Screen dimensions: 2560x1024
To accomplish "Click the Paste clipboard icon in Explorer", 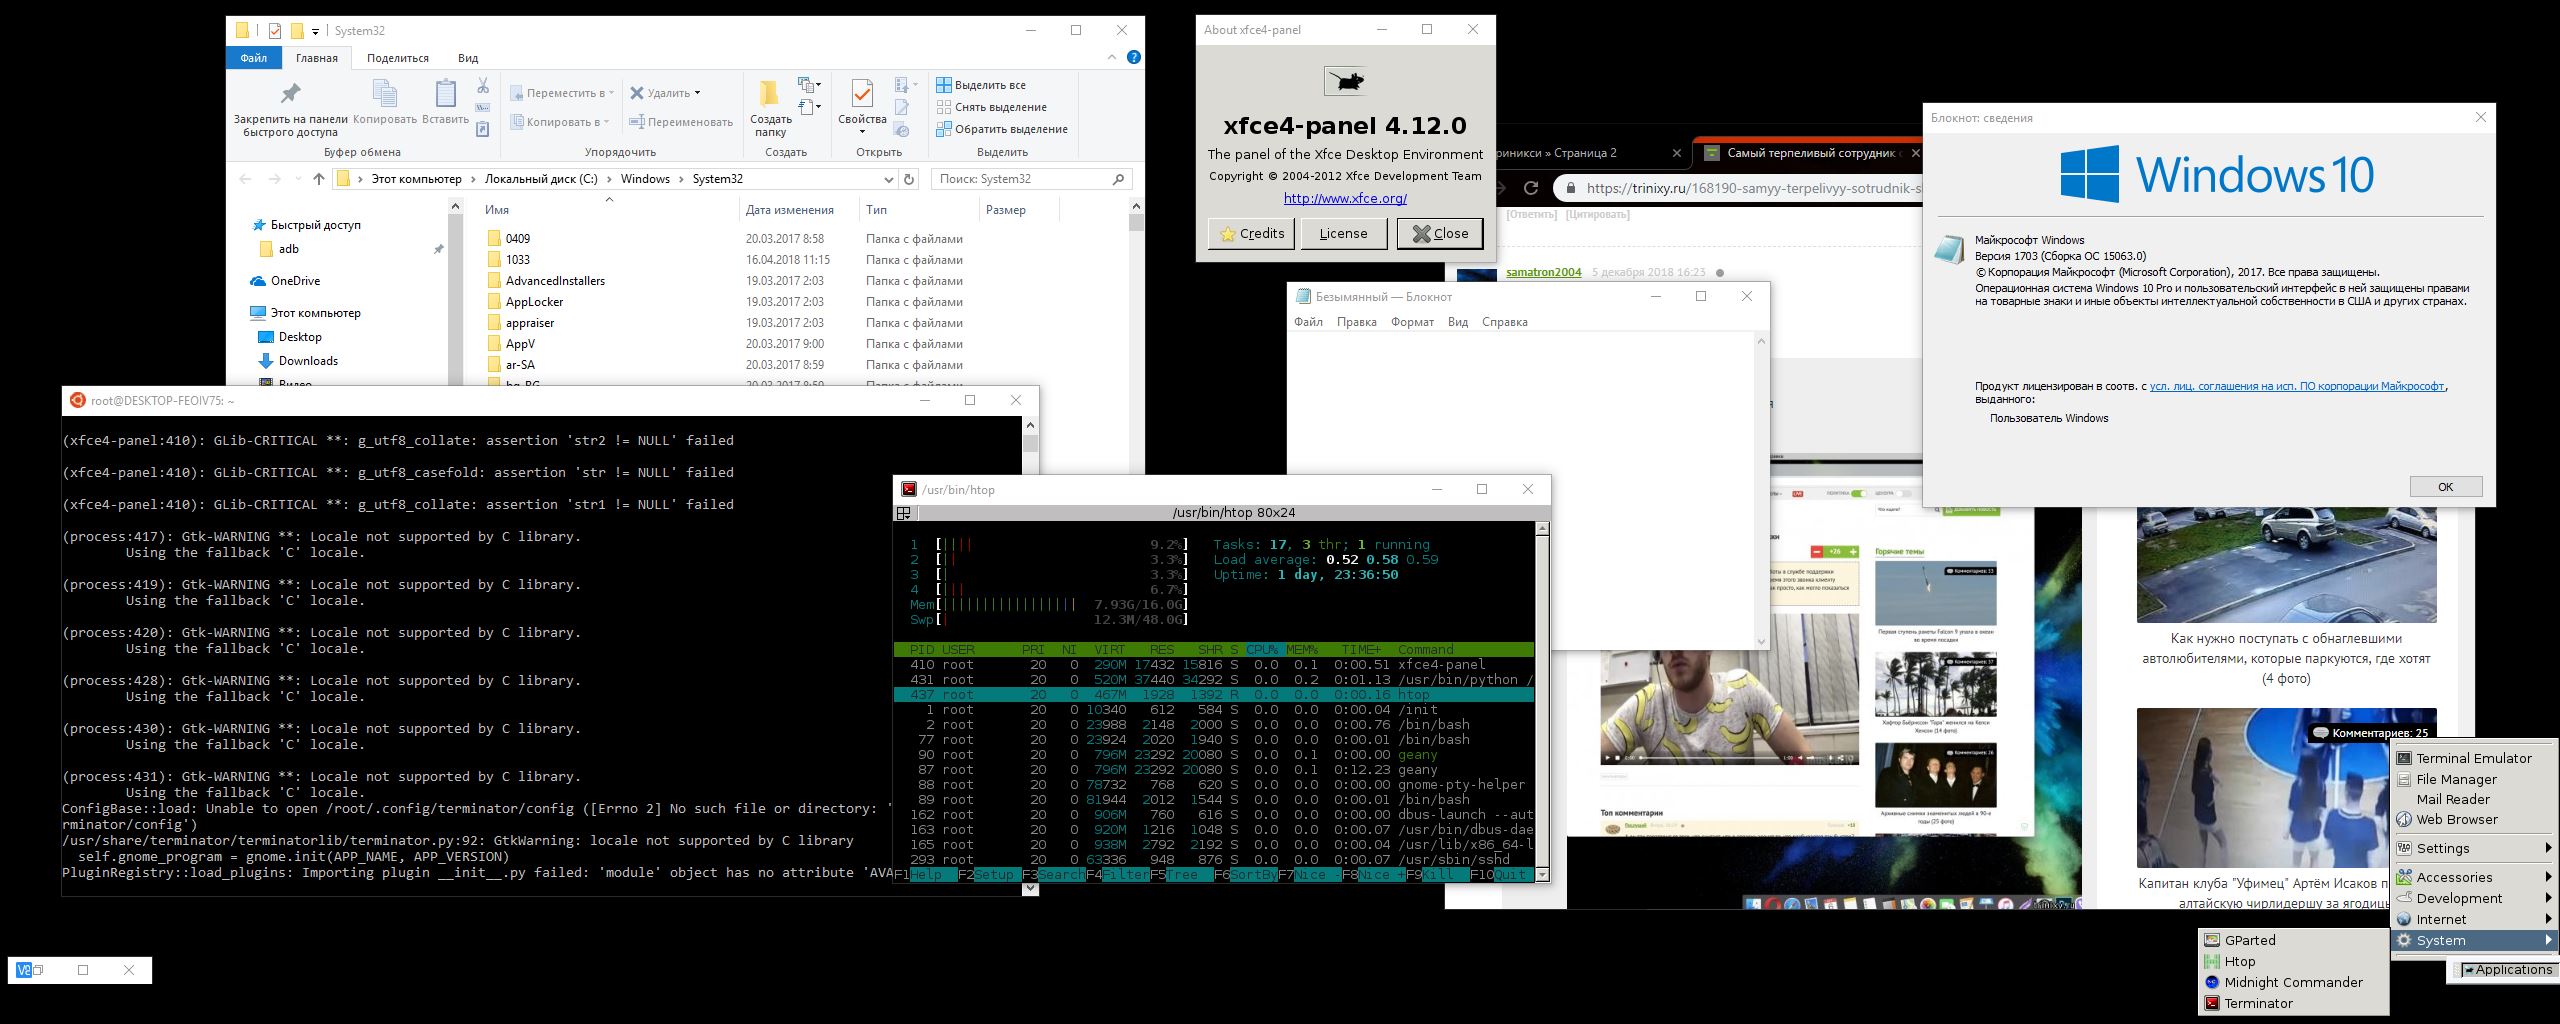I will pos(445,102).
